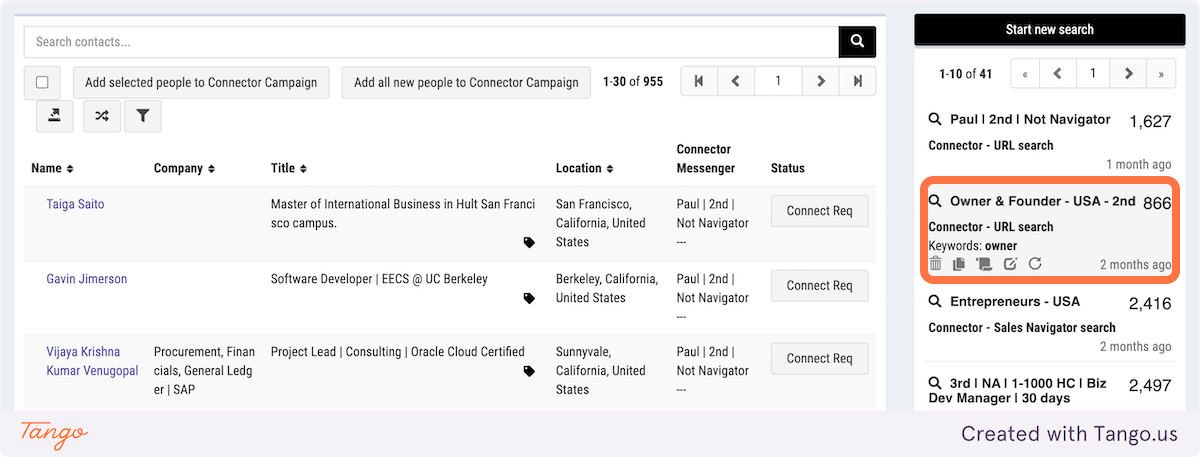The height and width of the screenshot is (457, 1200).
Task: Go to last page of contacts
Action: coord(857,82)
